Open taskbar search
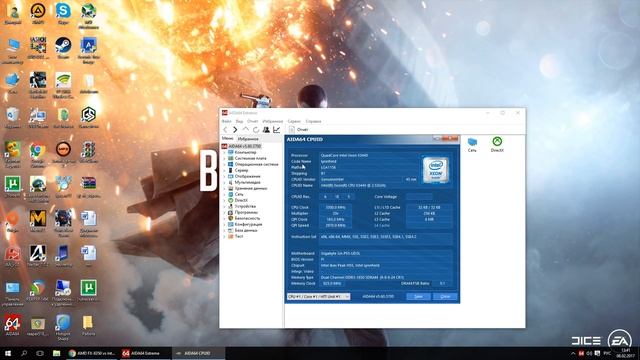 pos(24,353)
